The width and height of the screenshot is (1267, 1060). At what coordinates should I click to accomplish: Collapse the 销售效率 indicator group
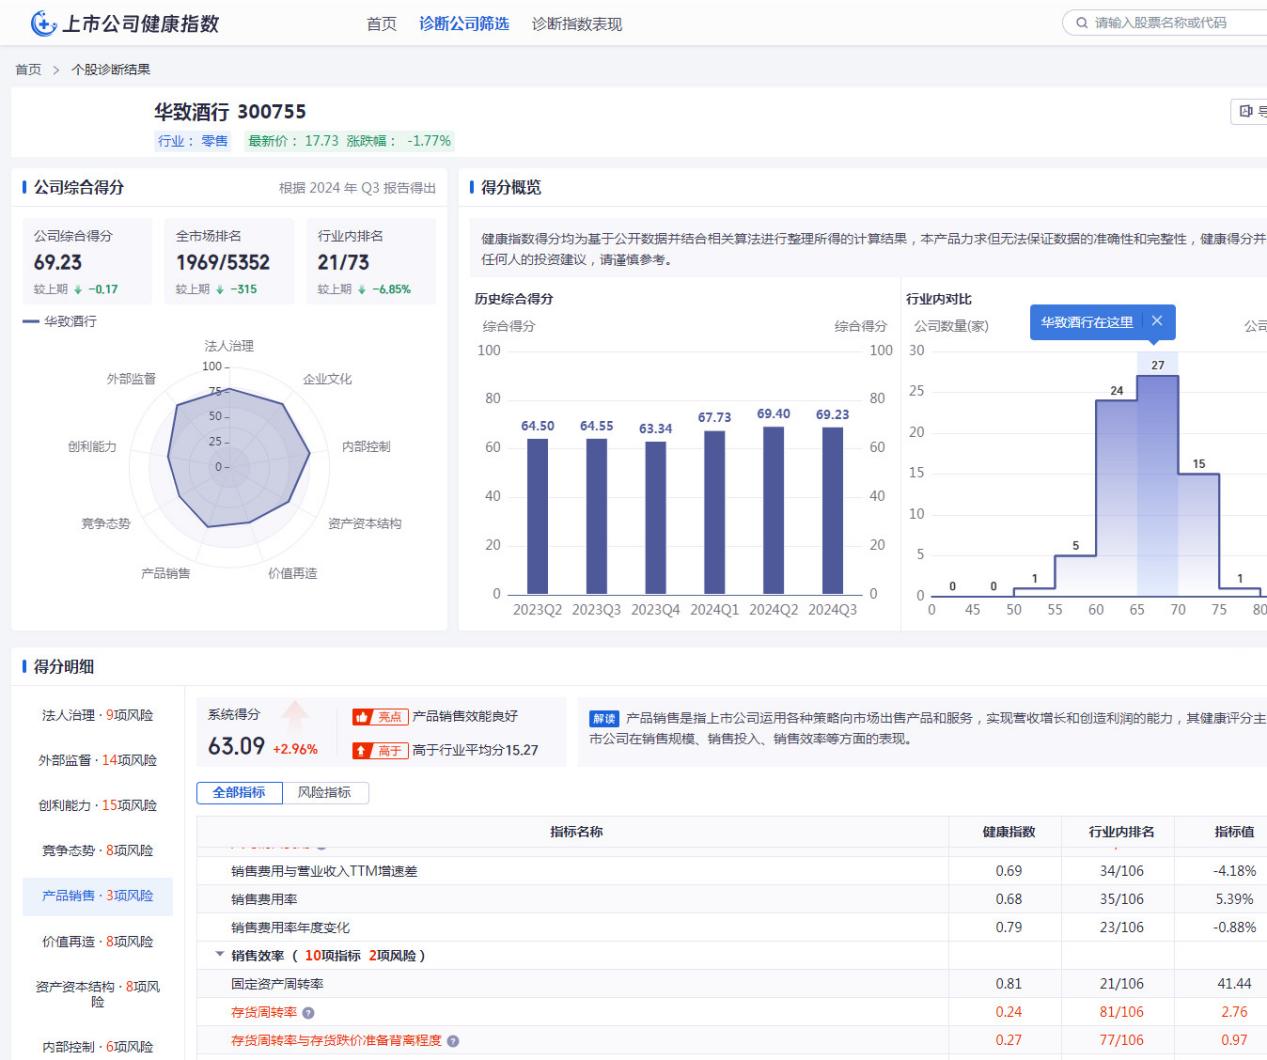click(220, 956)
